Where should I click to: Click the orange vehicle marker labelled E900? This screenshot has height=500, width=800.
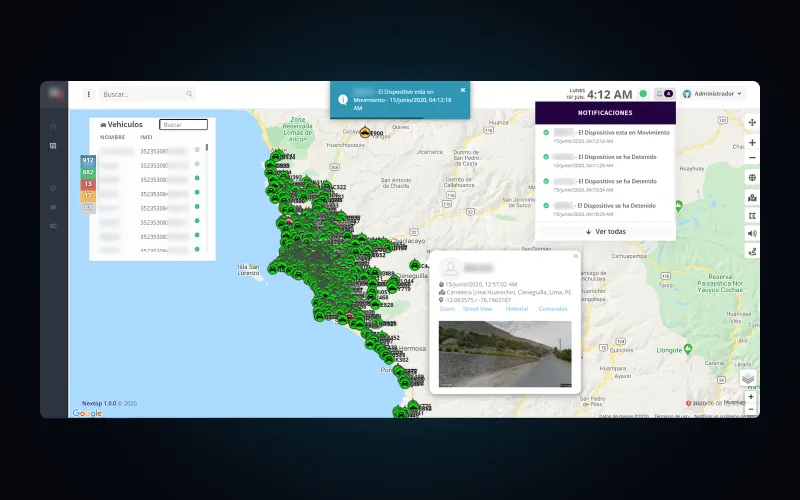(365, 133)
